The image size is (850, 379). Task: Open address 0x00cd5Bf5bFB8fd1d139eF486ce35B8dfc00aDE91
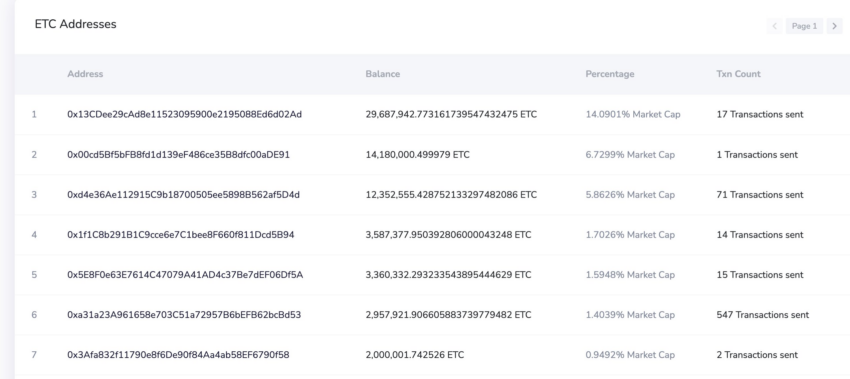pyautogui.click(x=178, y=155)
